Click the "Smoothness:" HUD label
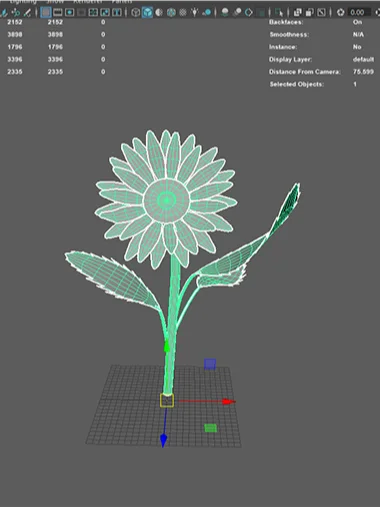 [x=289, y=35]
